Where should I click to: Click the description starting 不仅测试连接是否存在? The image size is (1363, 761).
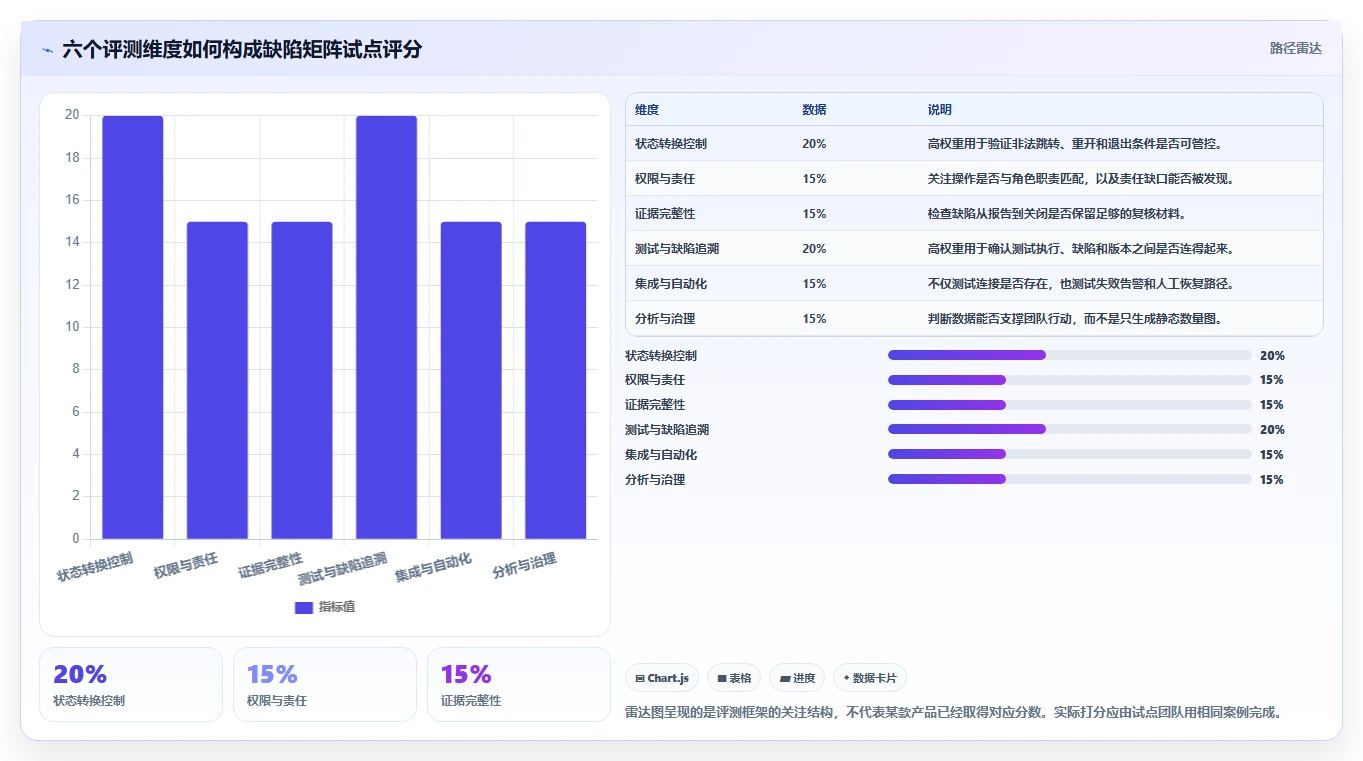(x=1081, y=284)
